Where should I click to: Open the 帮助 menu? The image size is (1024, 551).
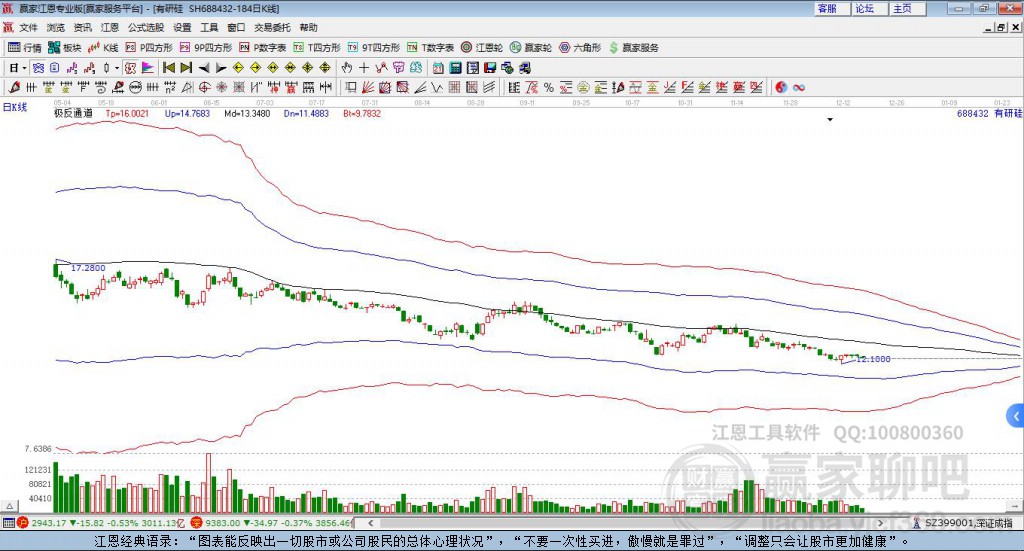tap(308, 27)
